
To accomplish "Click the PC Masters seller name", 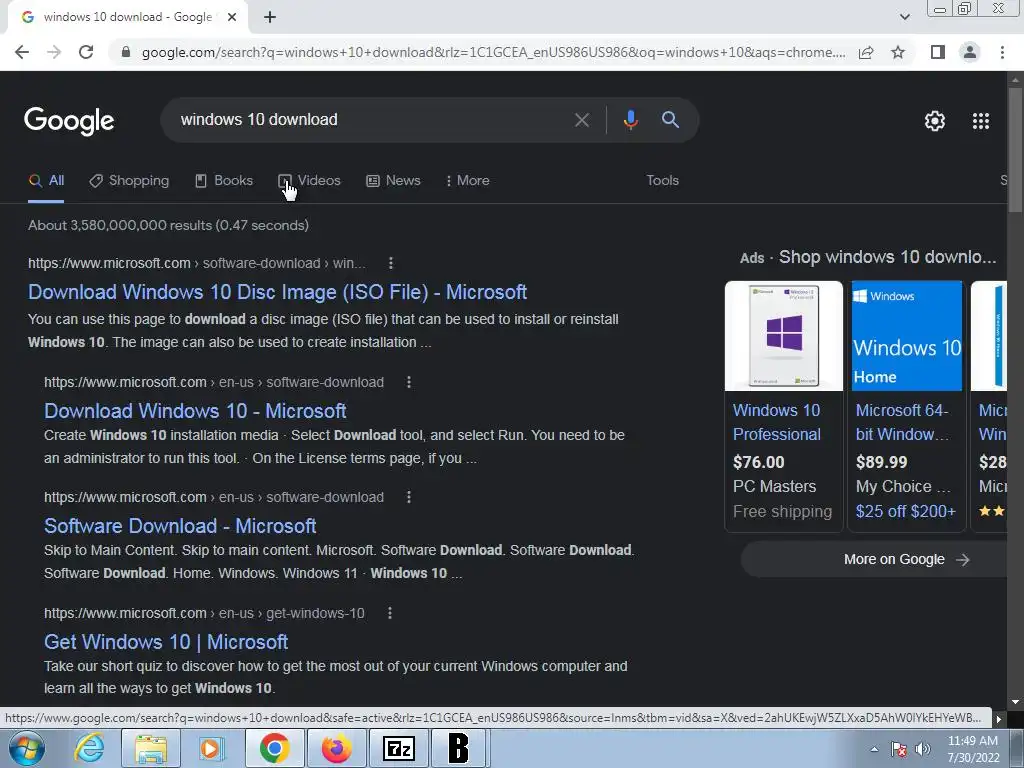I will (775, 487).
